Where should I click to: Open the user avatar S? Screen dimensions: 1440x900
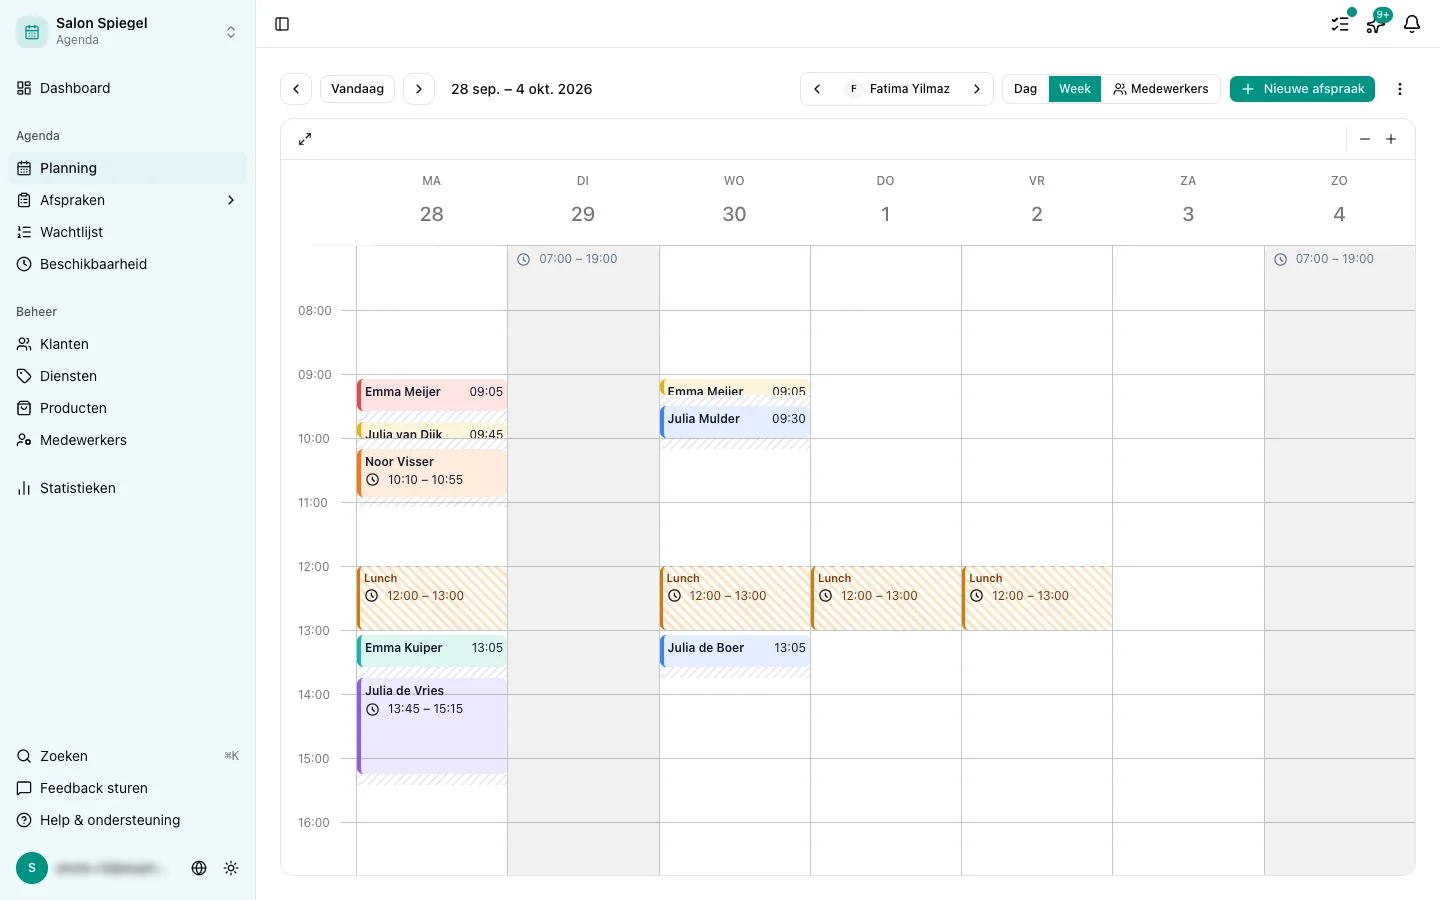[x=32, y=868]
